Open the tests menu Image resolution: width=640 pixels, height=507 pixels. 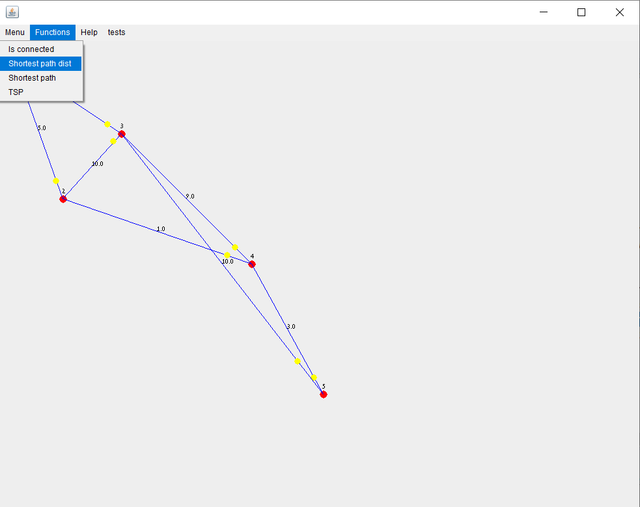point(116,32)
